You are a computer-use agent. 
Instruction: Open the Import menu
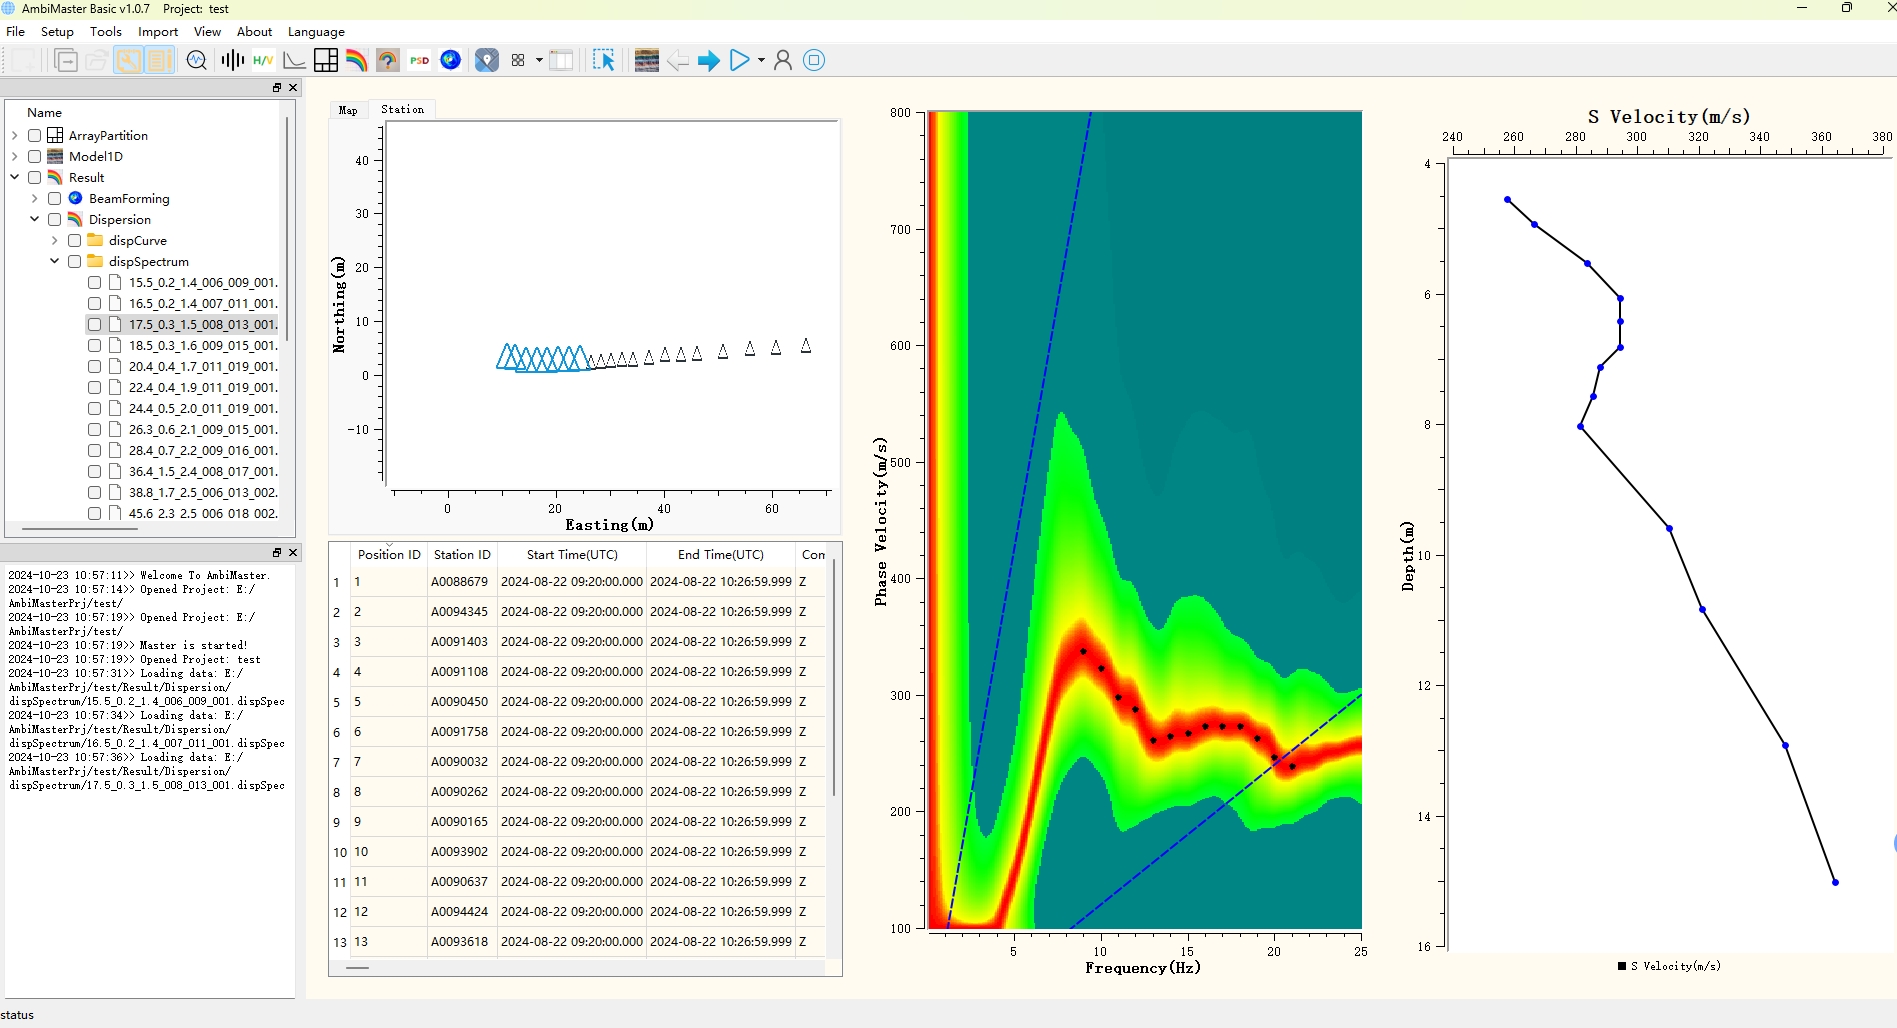pyautogui.click(x=158, y=32)
